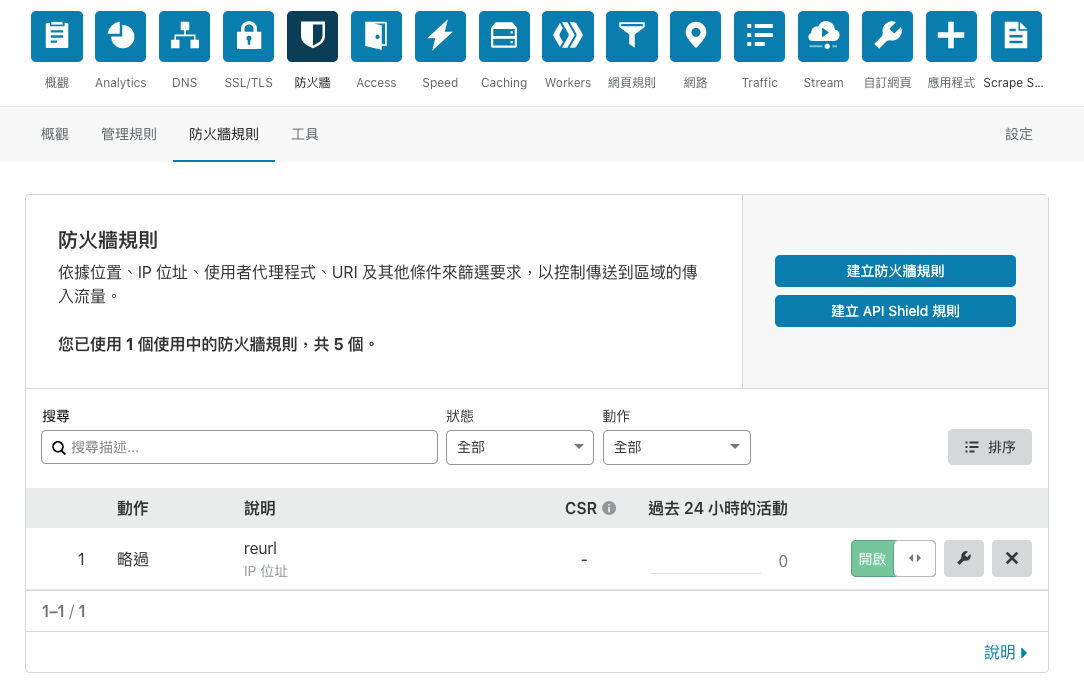Open the Speed lightning icon
The image size is (1084, 691).
[x=440, y=37]
